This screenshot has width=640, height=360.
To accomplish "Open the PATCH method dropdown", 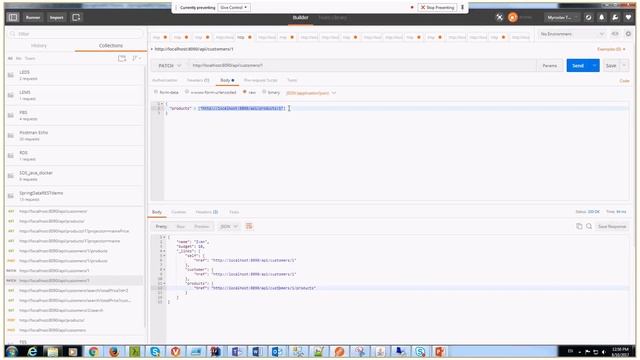I will click(169, 65).
